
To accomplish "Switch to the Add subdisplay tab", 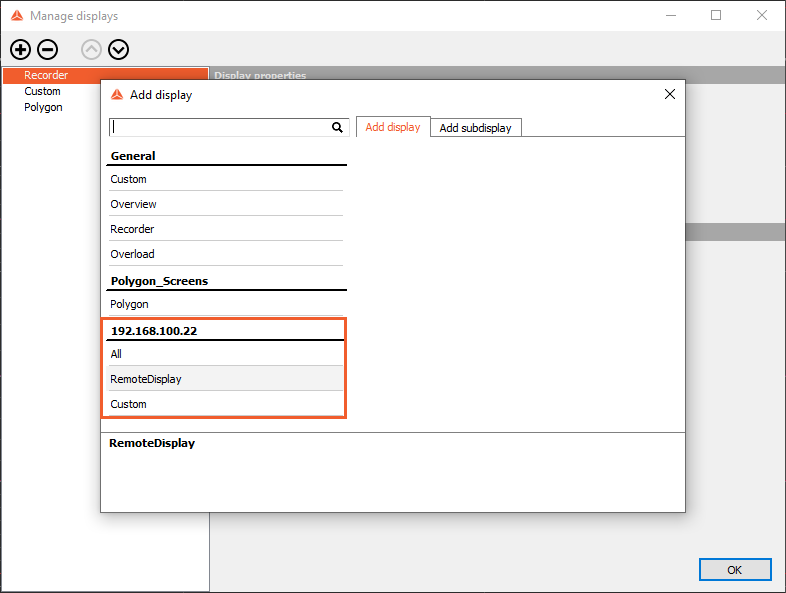I will [x=476, y=128].
